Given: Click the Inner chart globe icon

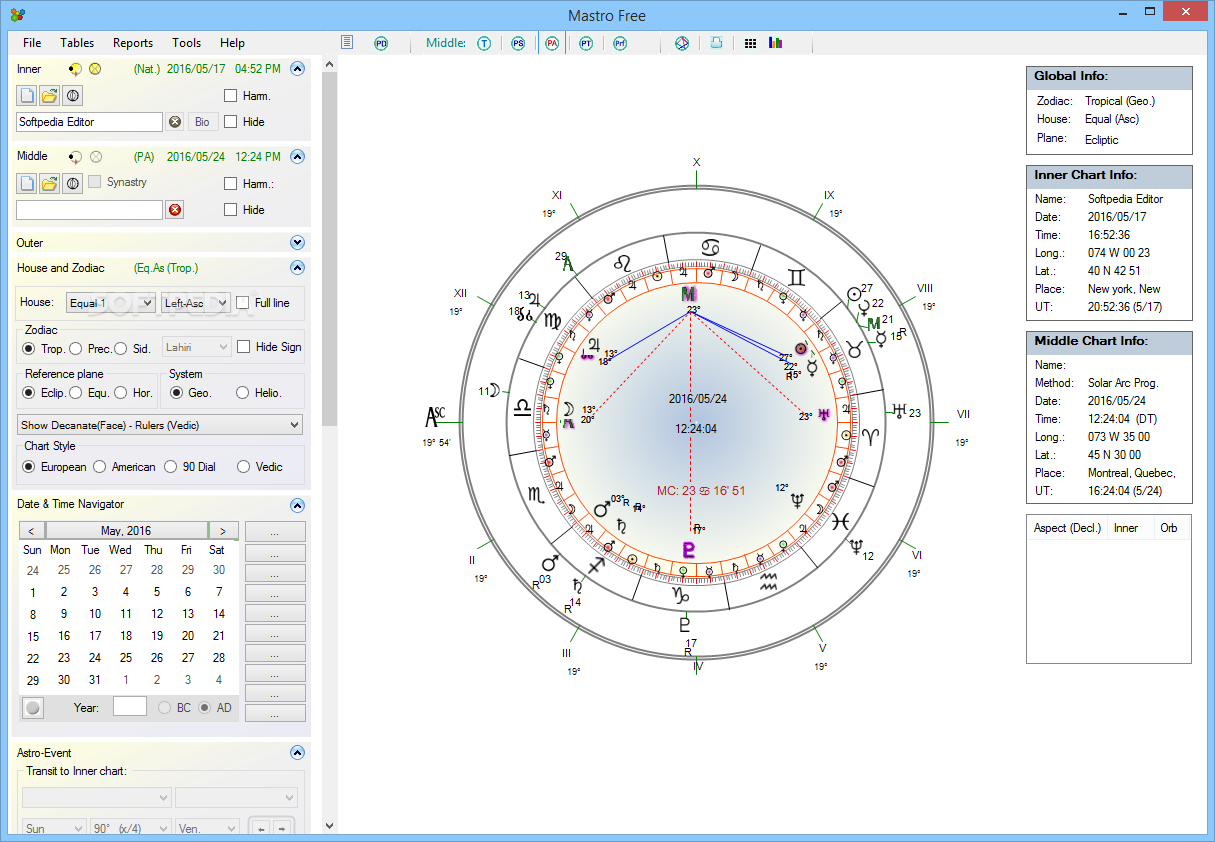Looking at the screenshot, I should click(72, 96).
